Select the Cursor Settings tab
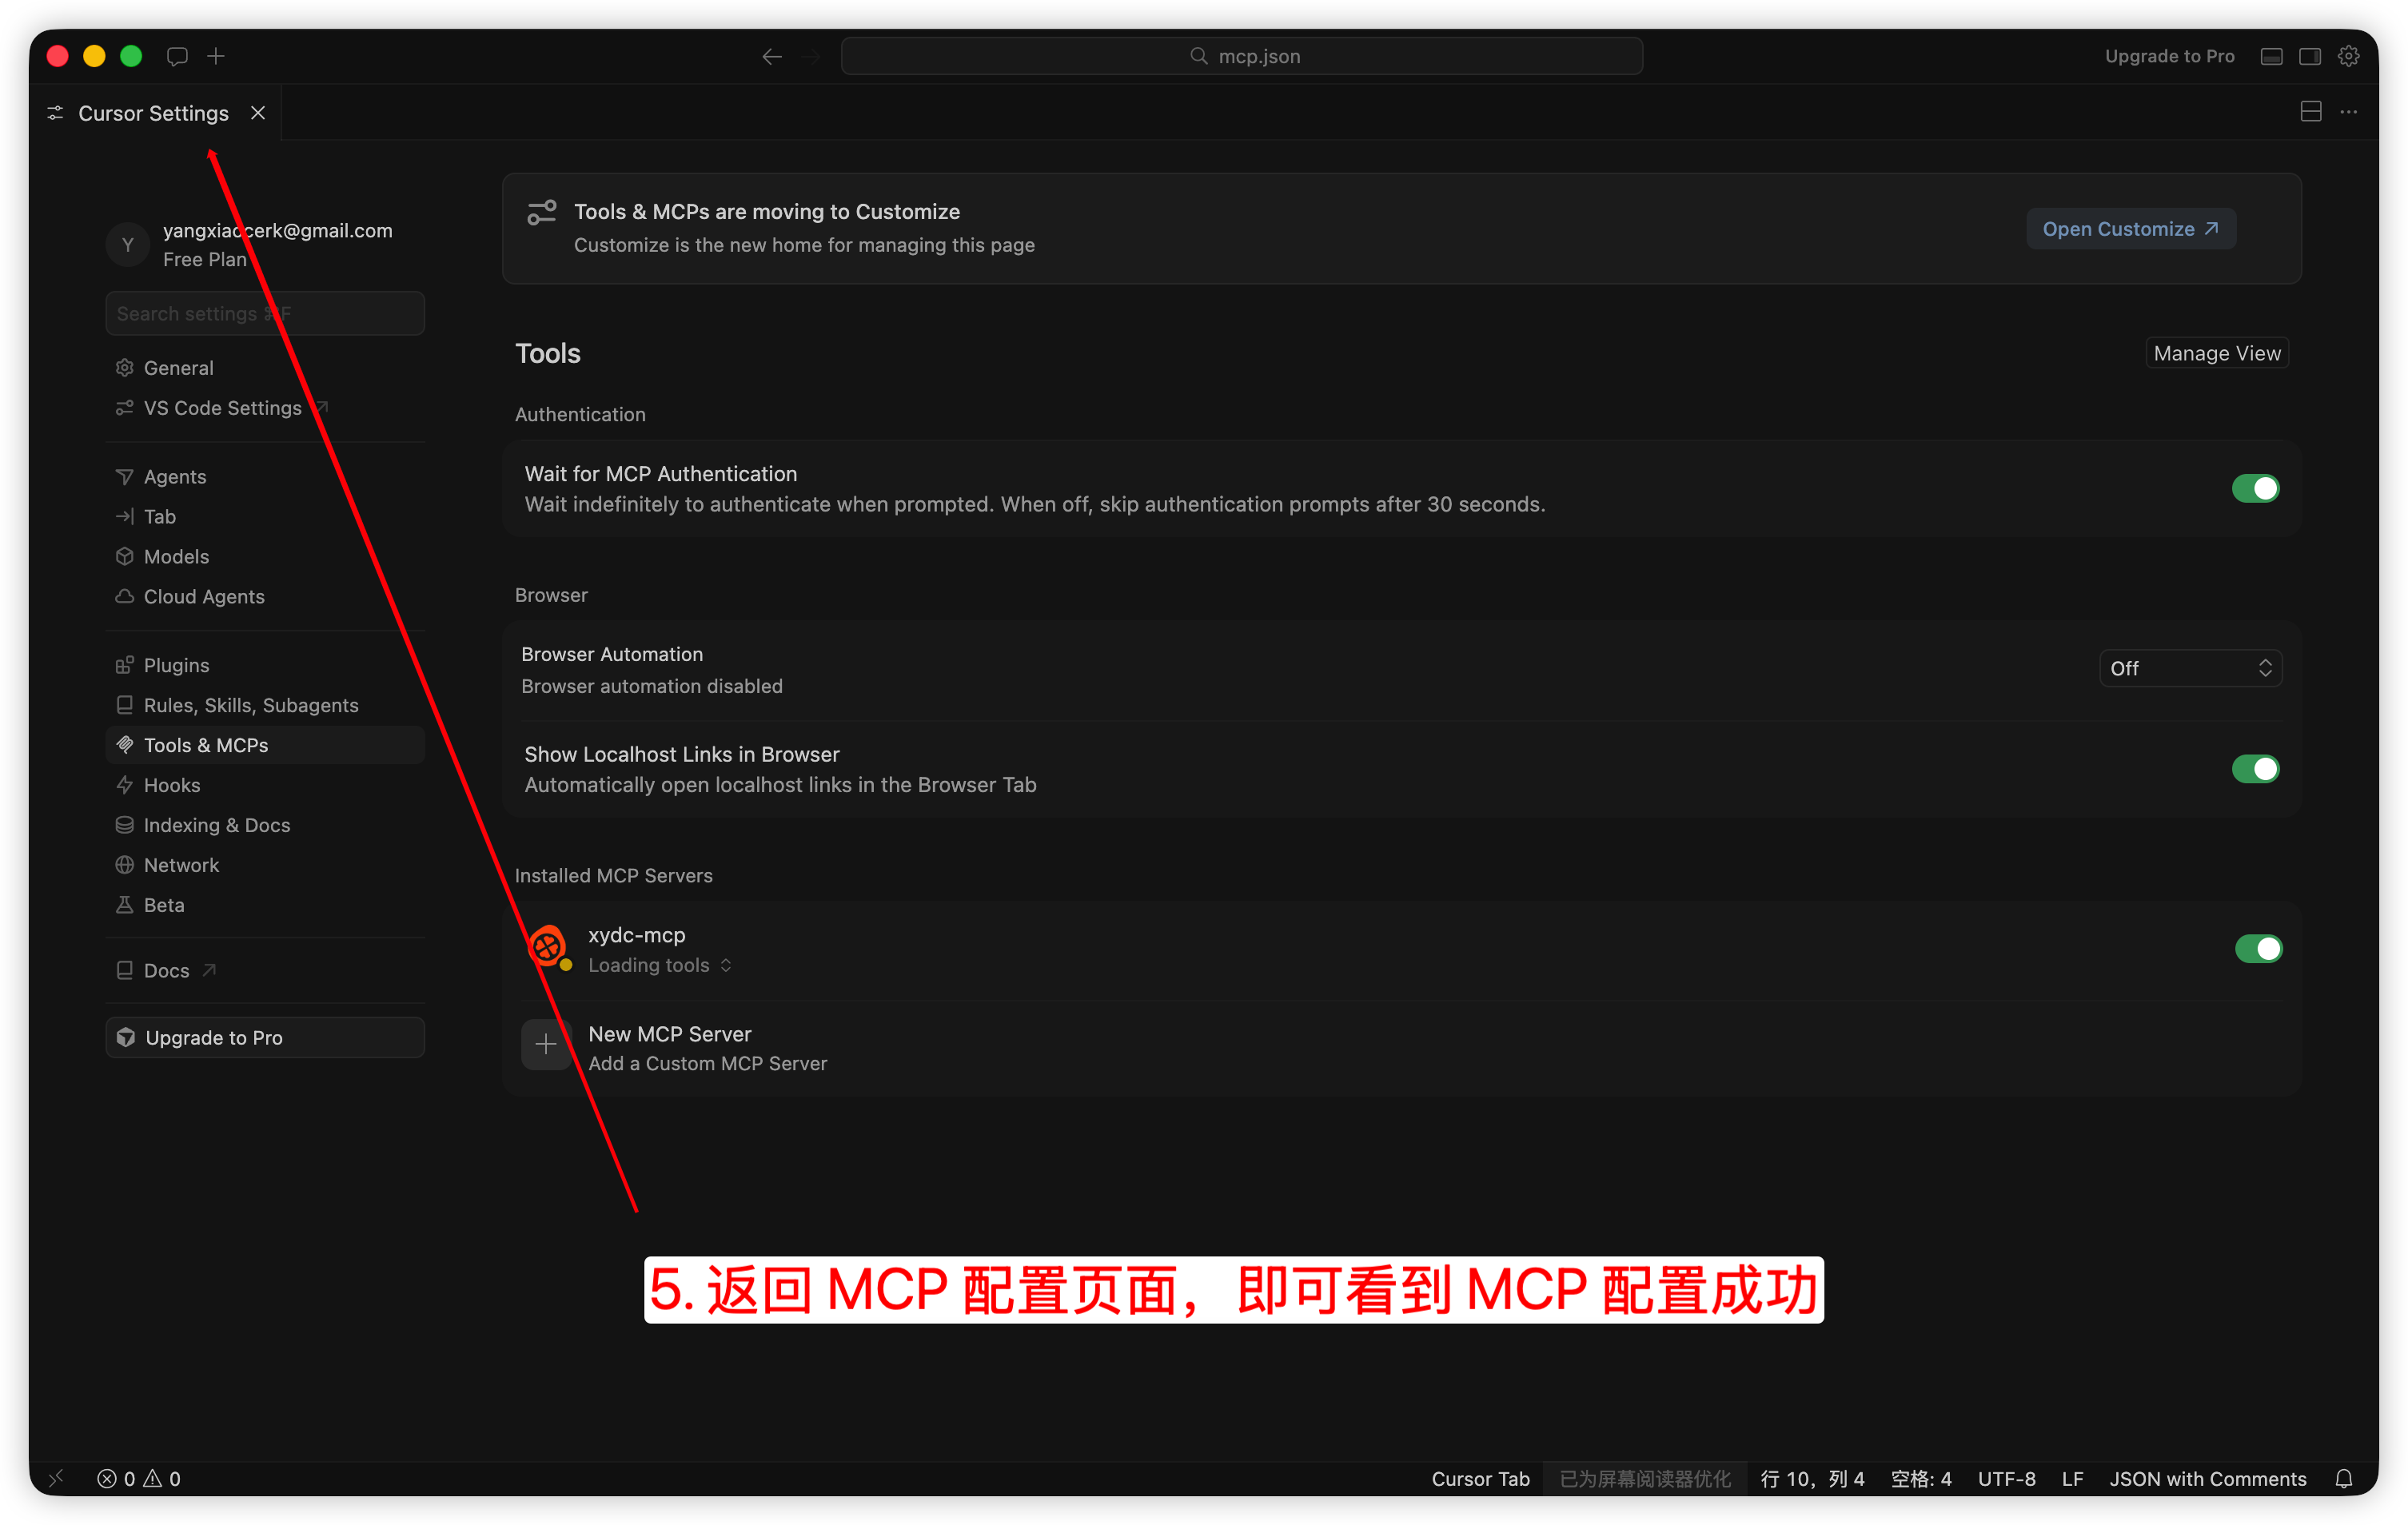 tap(154, 113)
